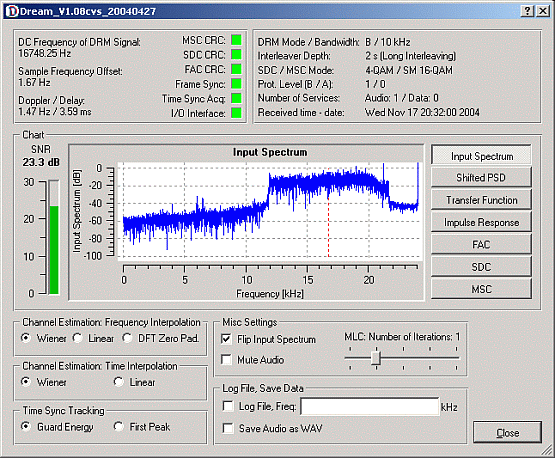Click services value Audio: 1 / Data: 0
This screenshot has width=555, height=458.
pyautogui.click(x=402, y=98)
